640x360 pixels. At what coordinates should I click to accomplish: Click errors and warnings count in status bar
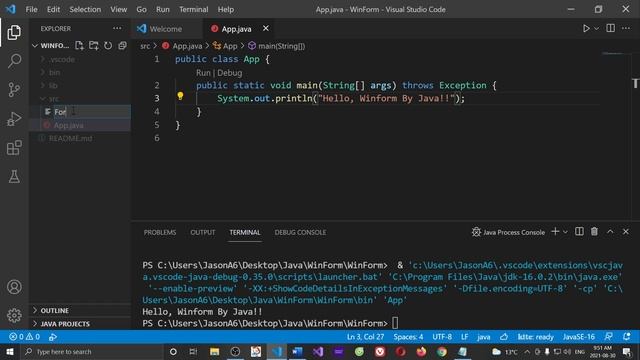(24, 337)
